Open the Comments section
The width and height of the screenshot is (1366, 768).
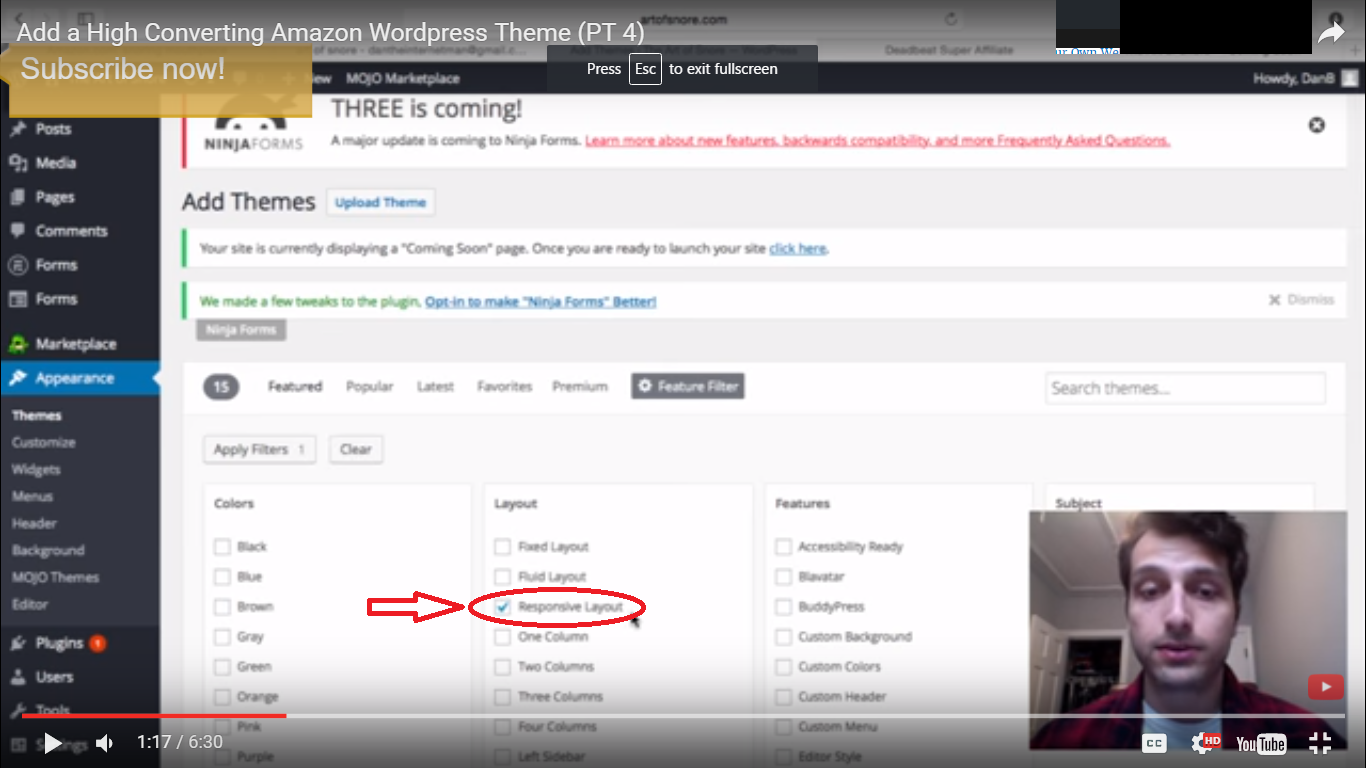coord(72,230)
